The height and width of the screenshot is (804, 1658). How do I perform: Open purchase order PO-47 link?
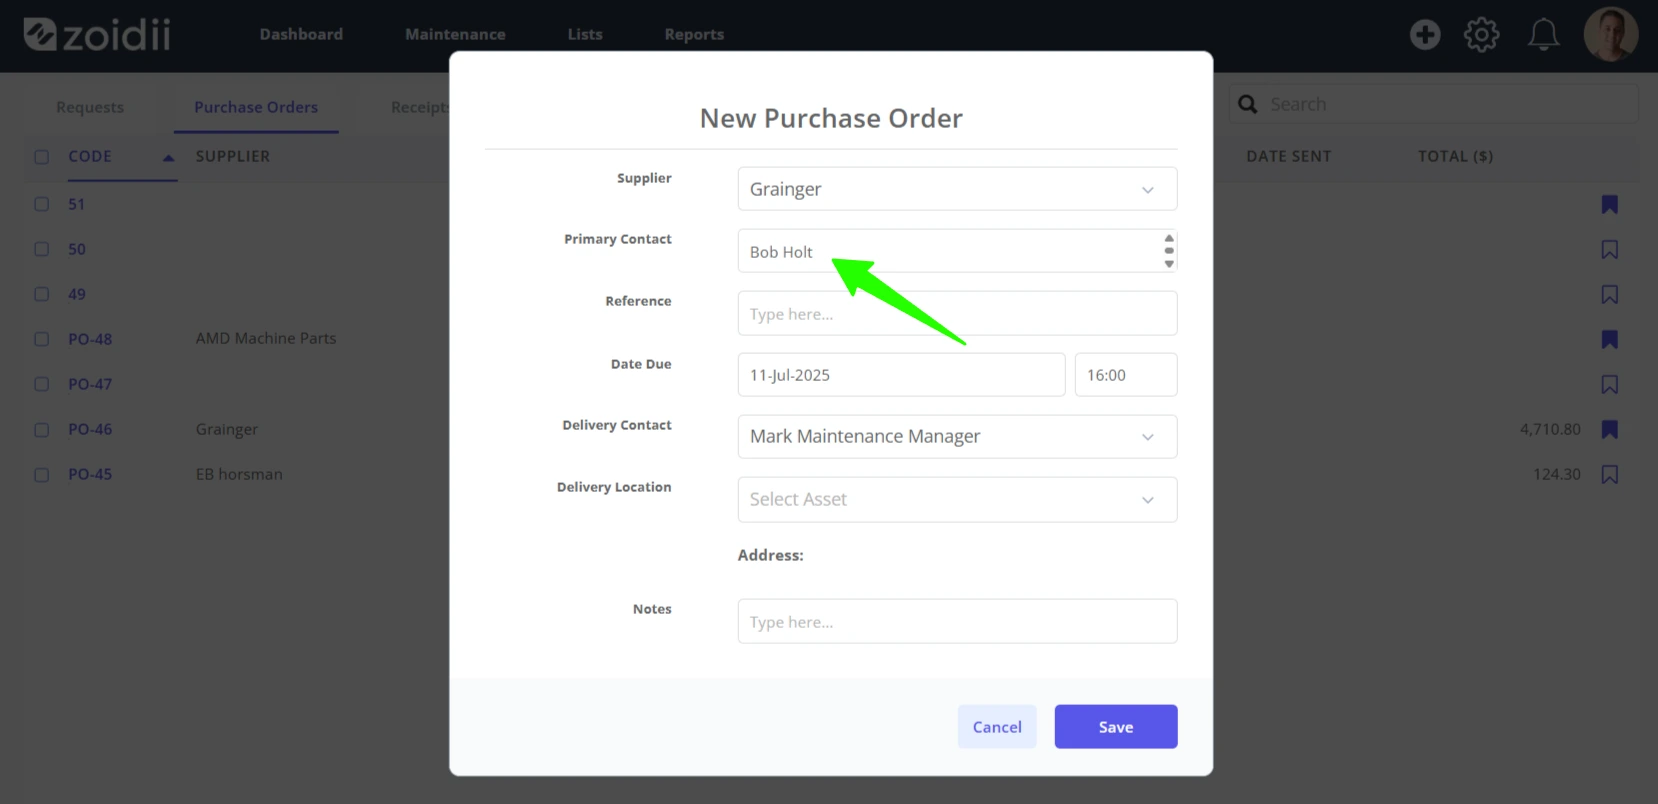point(90,384)
